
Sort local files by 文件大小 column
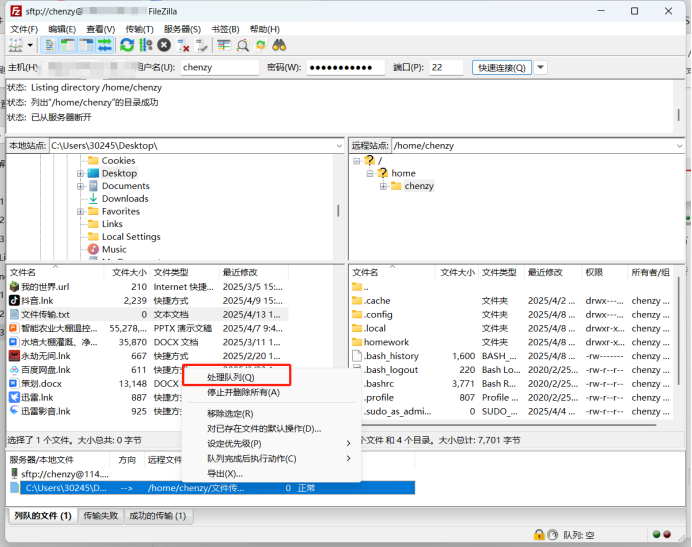tap(128, 272)
